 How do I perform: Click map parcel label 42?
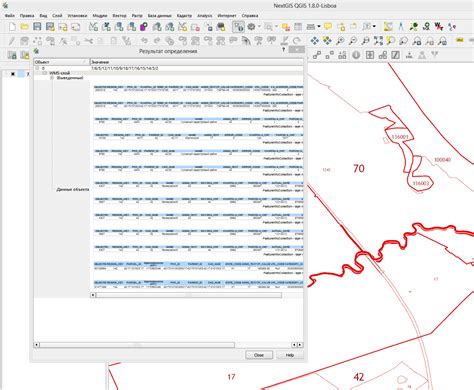[359, 377]
